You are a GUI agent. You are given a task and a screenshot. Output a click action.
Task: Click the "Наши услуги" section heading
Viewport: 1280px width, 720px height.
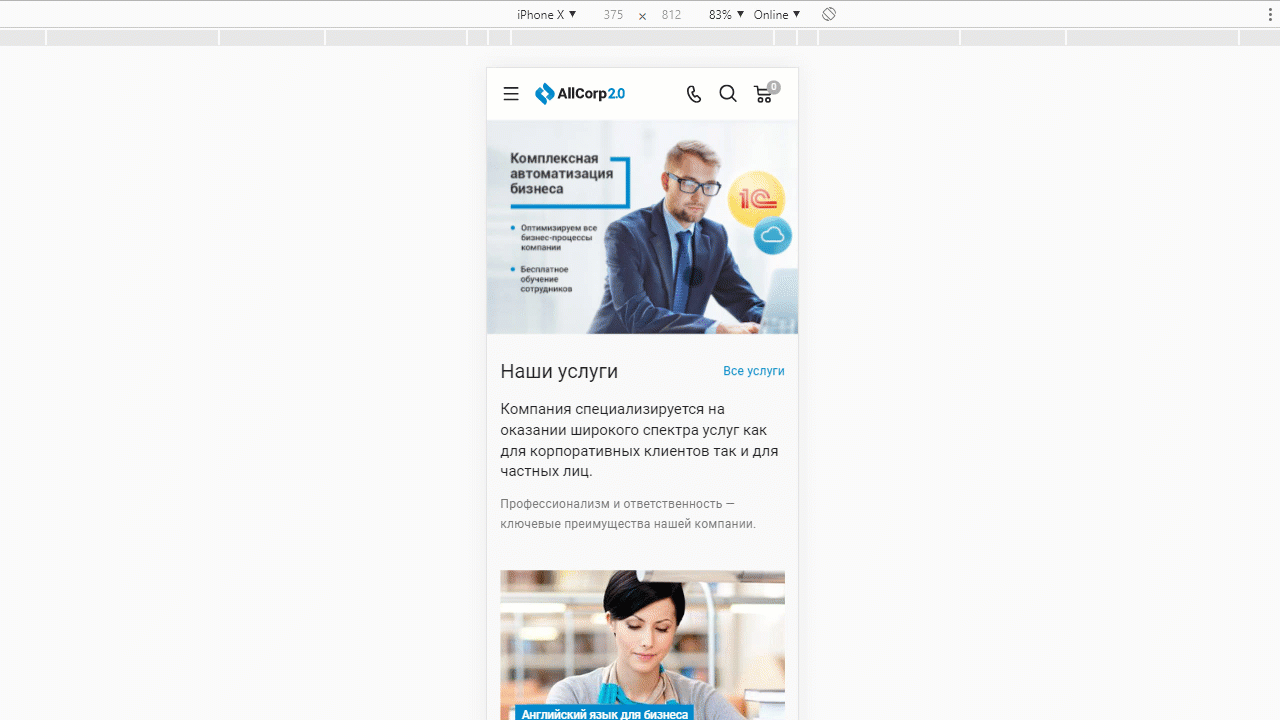(x=559, y=371)
